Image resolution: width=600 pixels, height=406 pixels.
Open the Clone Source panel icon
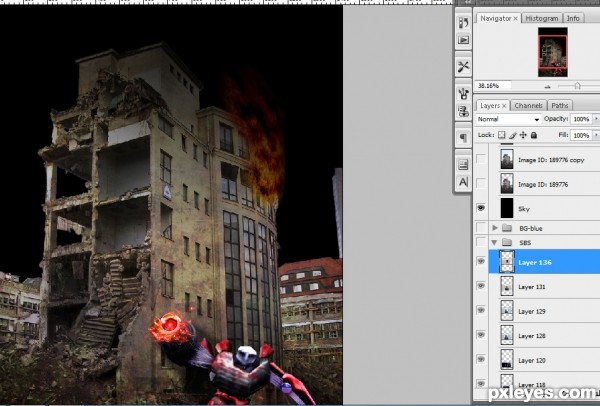pyautogui.click(x=463, y=111)
